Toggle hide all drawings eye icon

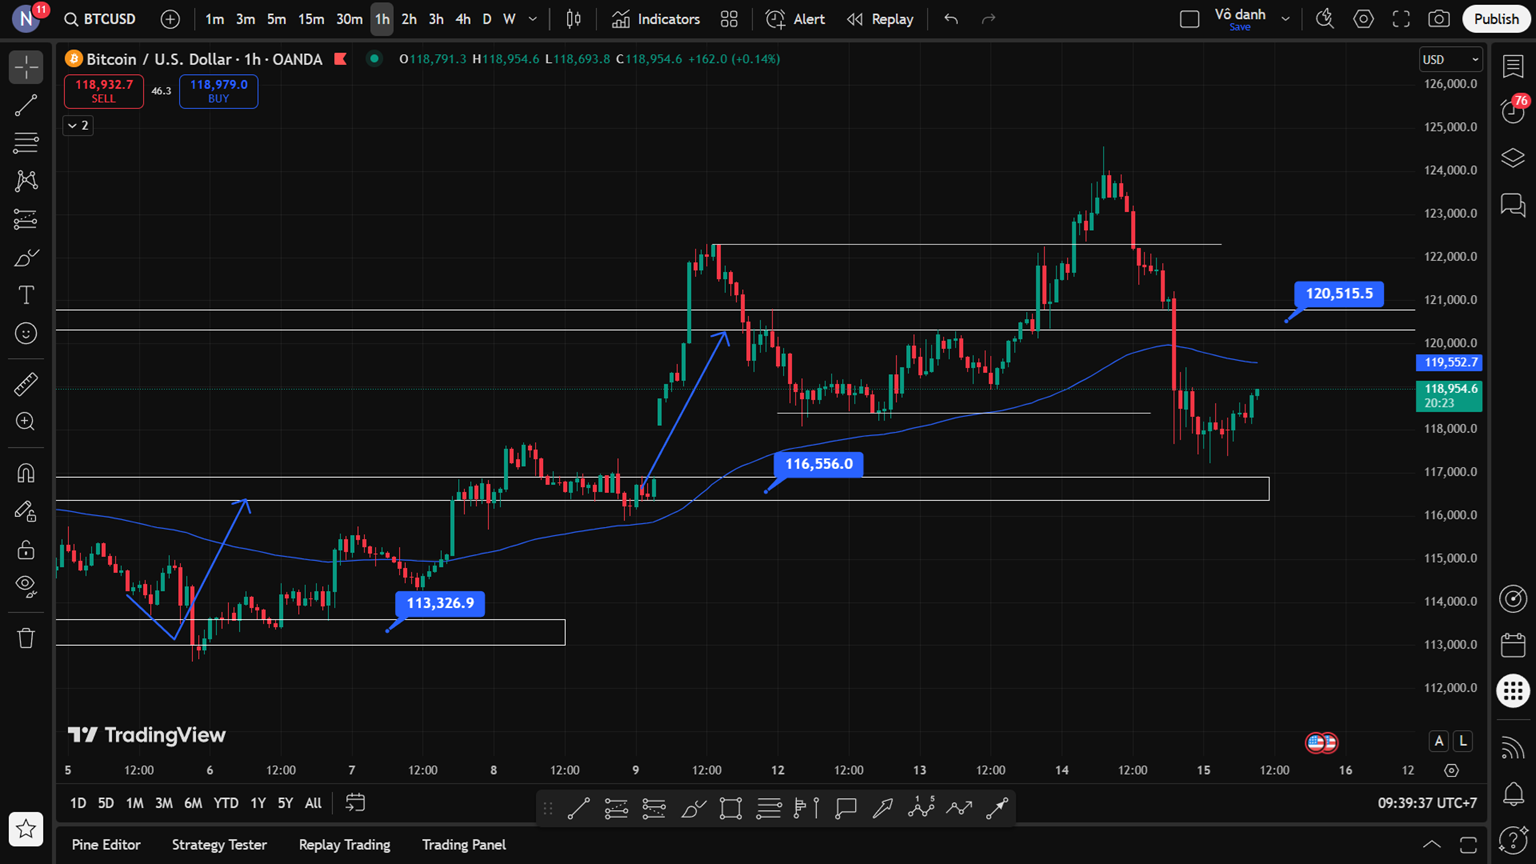click(26, 586)
